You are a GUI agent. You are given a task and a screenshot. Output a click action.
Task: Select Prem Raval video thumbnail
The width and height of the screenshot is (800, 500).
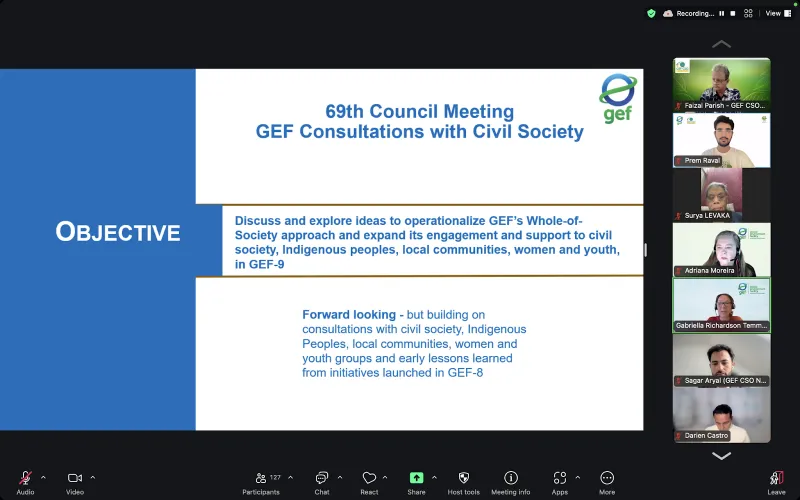[721, 140]
